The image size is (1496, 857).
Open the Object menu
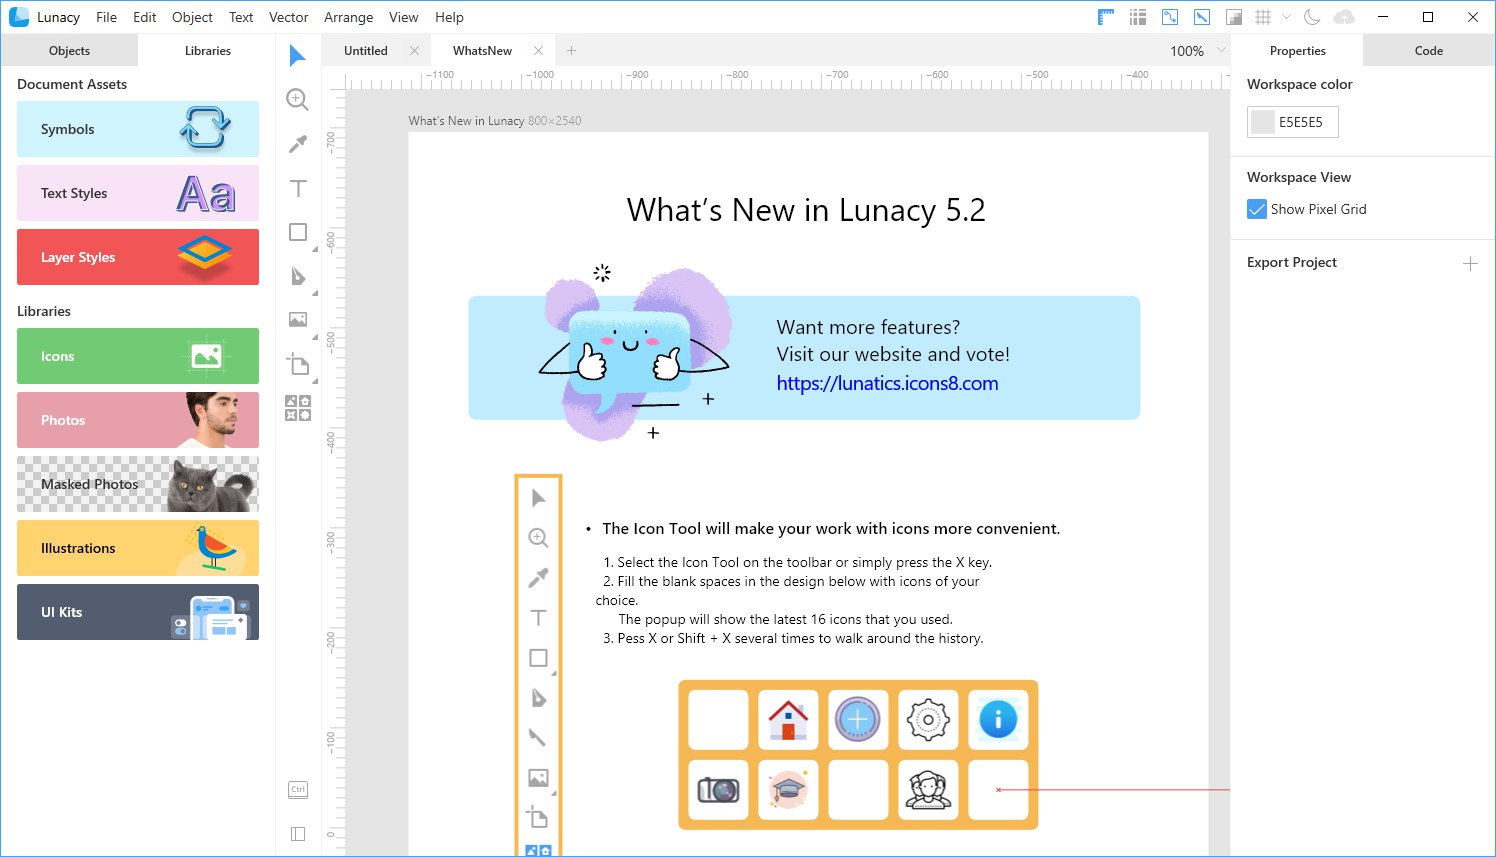(192, 17)
